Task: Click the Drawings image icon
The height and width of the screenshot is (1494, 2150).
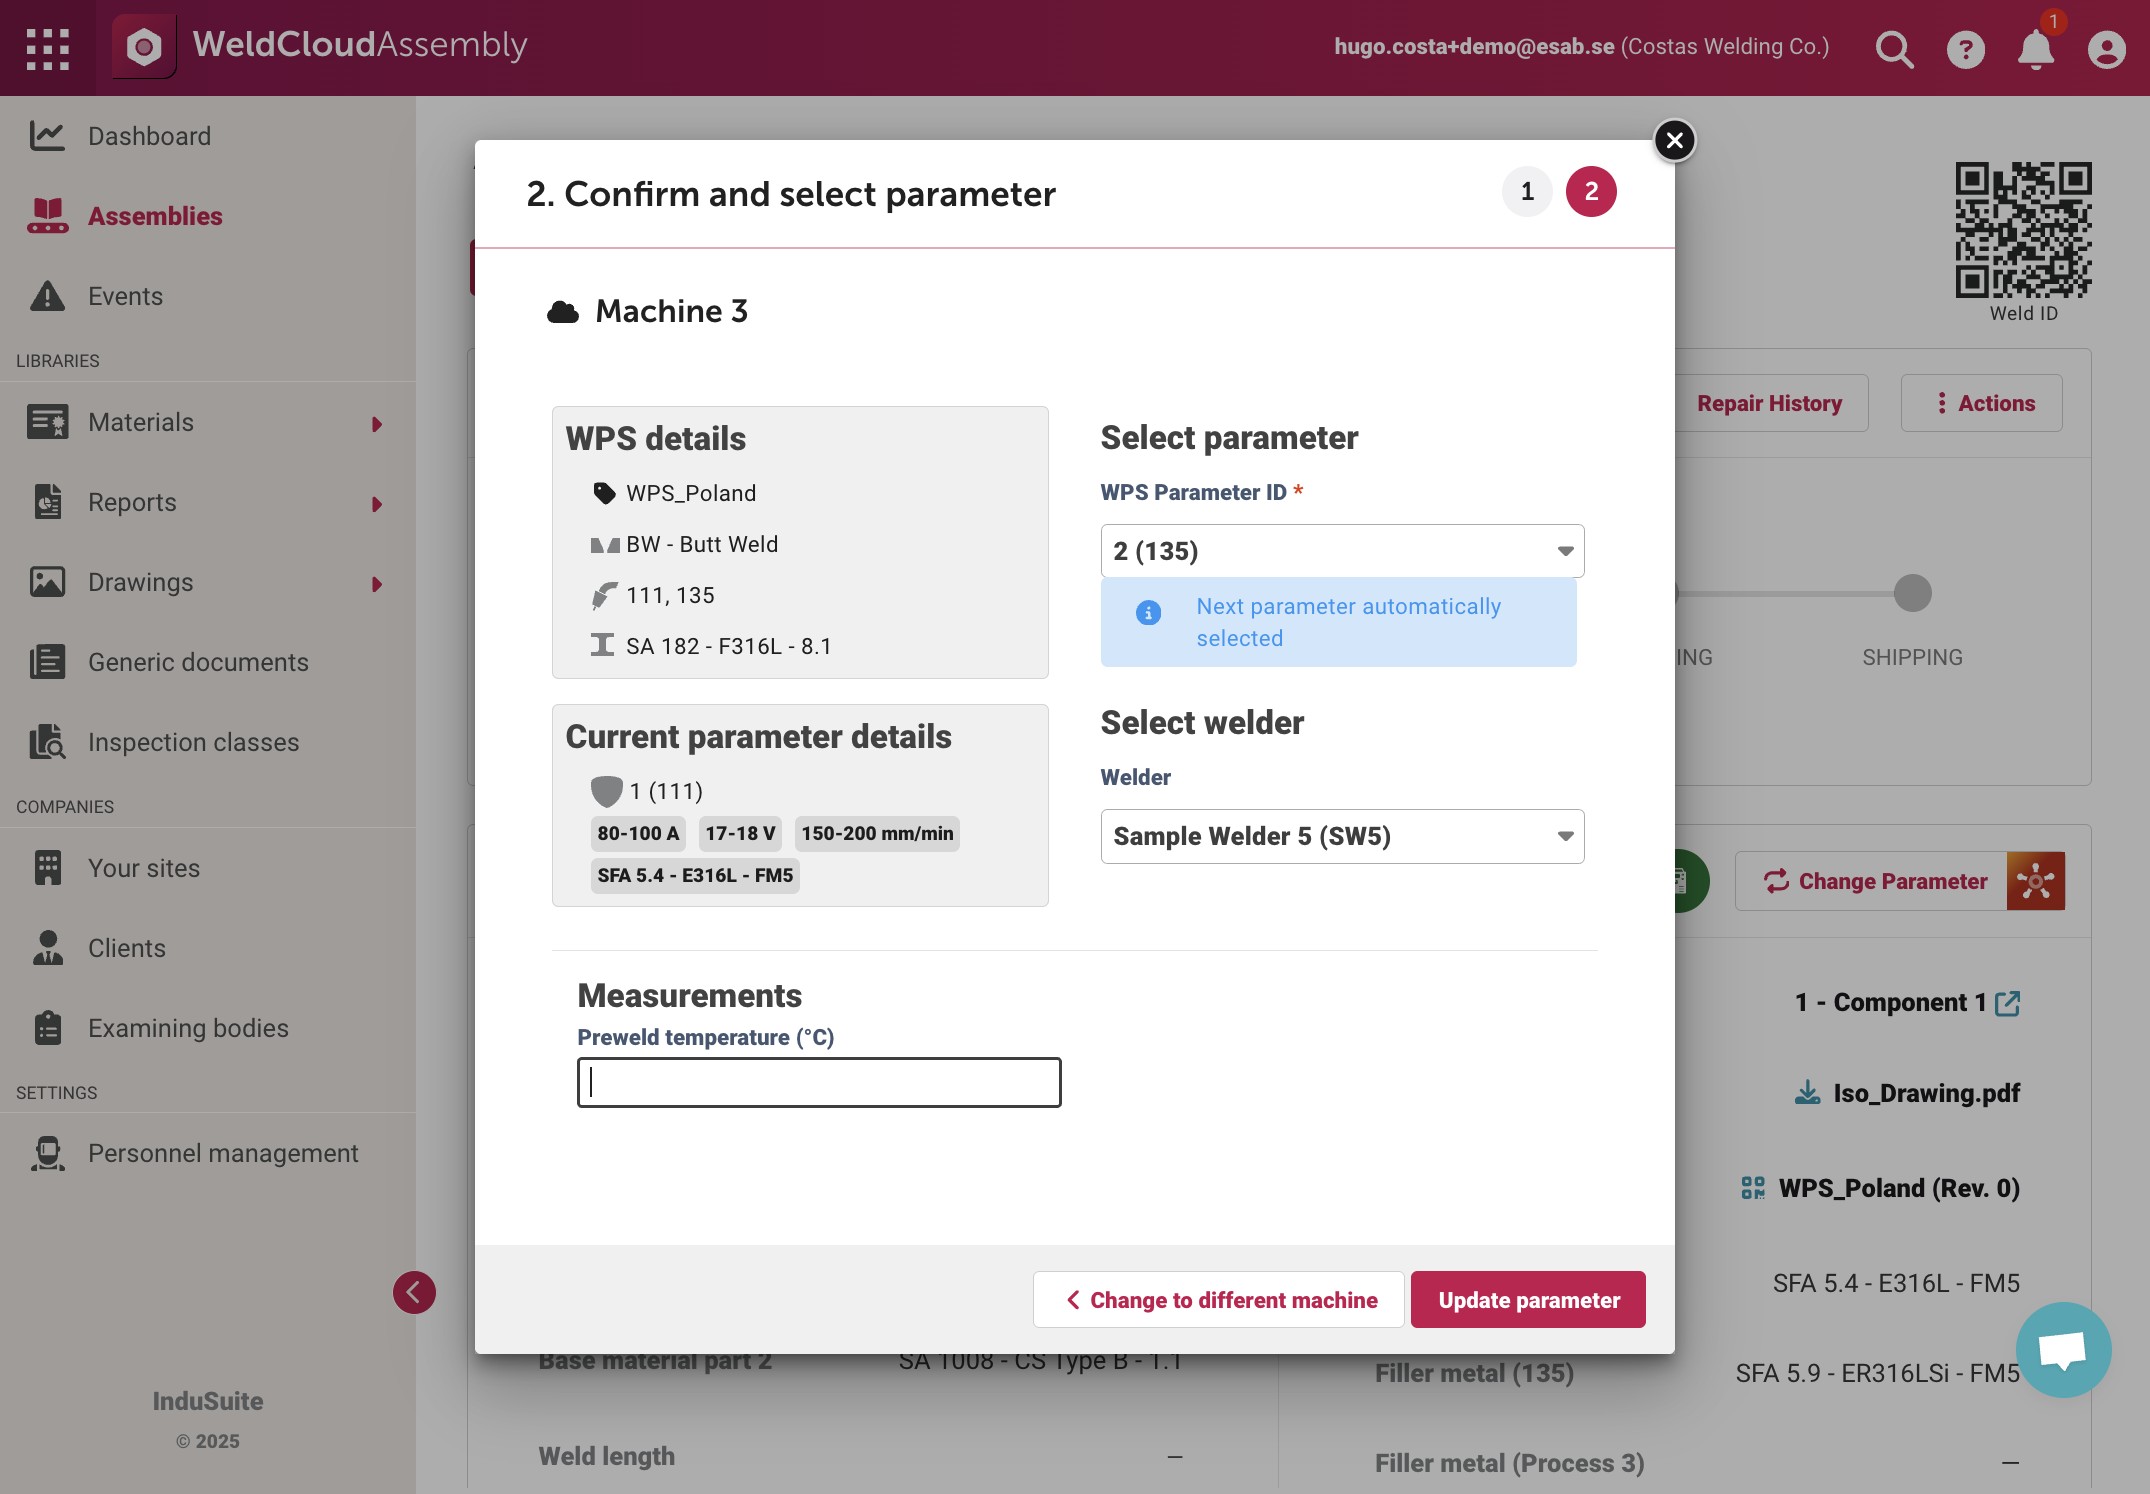Action: point(47,582)
